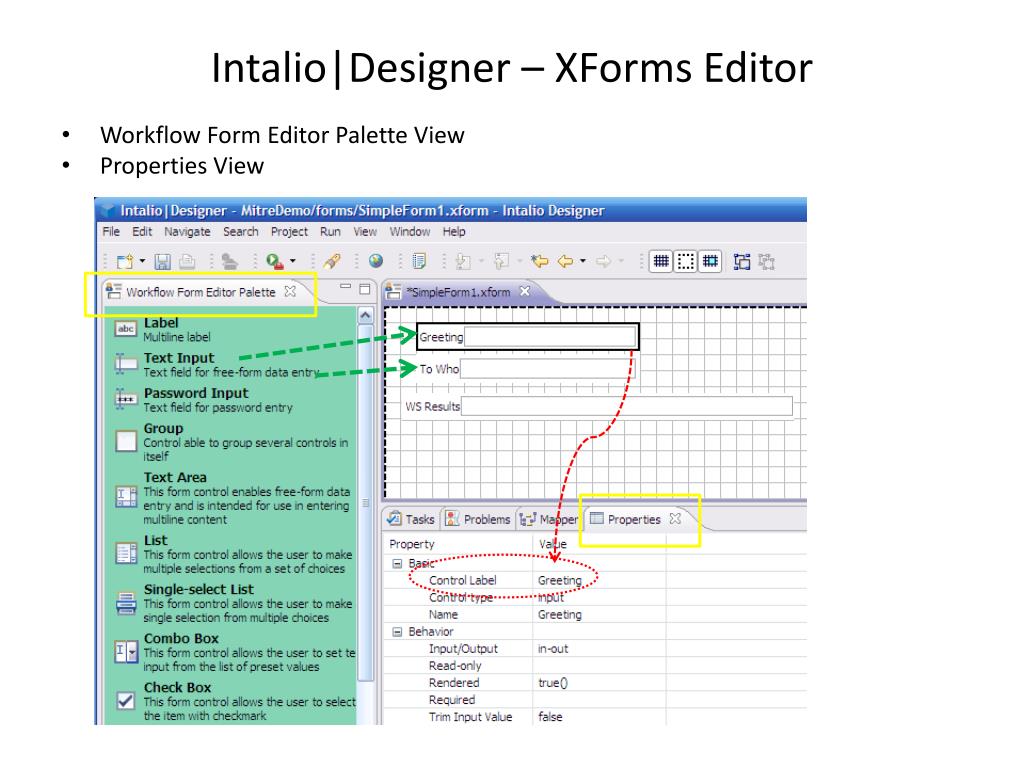The height and width of the screenshot is (768, 1024).
Task: Click the group elements toolbar icon
Action: click(742, 262)
